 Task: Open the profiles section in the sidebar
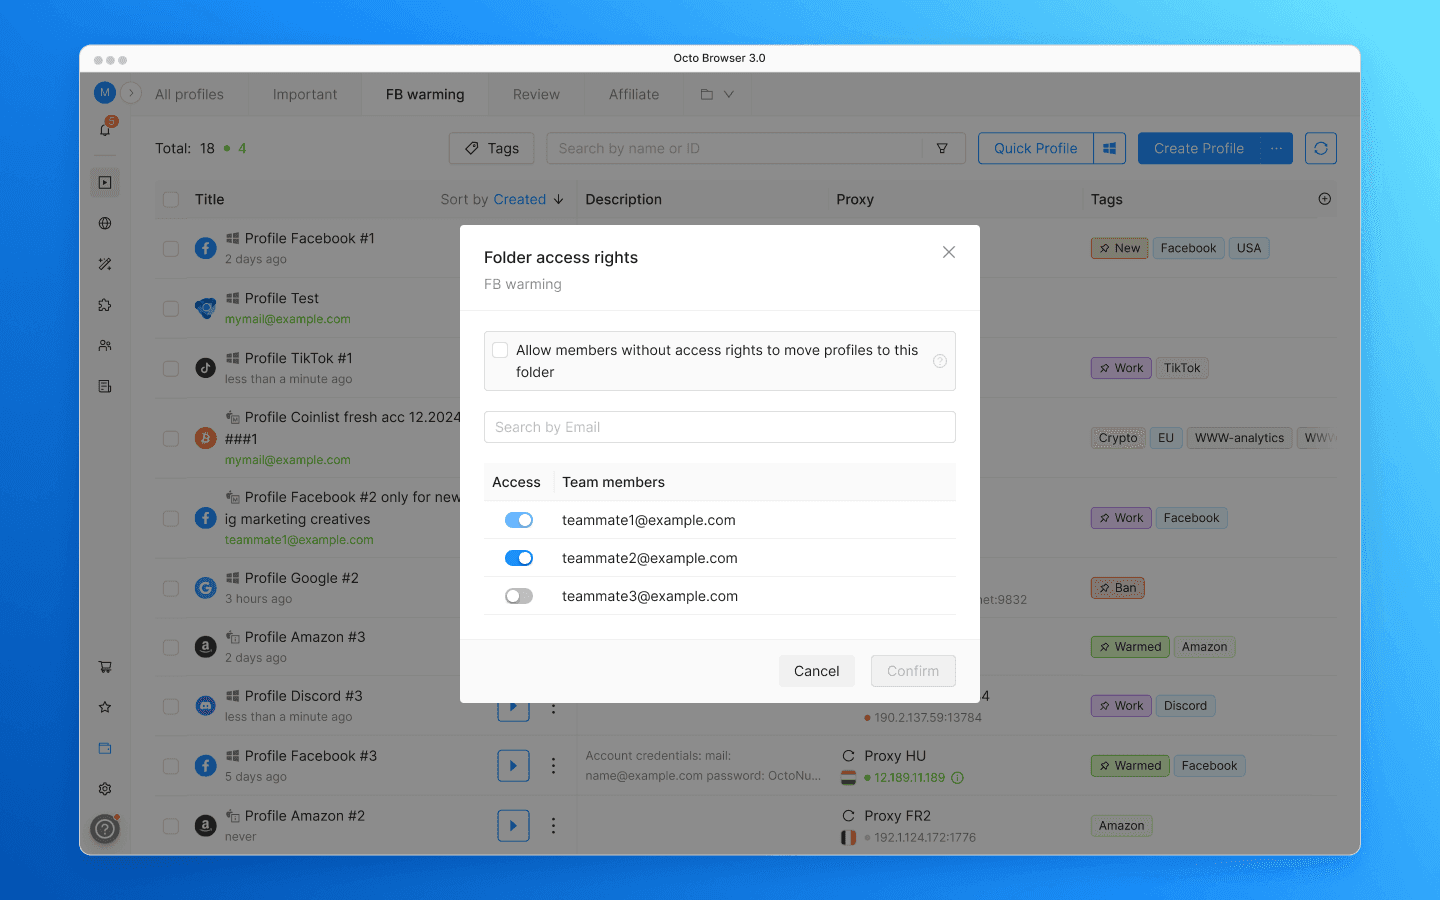105,183
